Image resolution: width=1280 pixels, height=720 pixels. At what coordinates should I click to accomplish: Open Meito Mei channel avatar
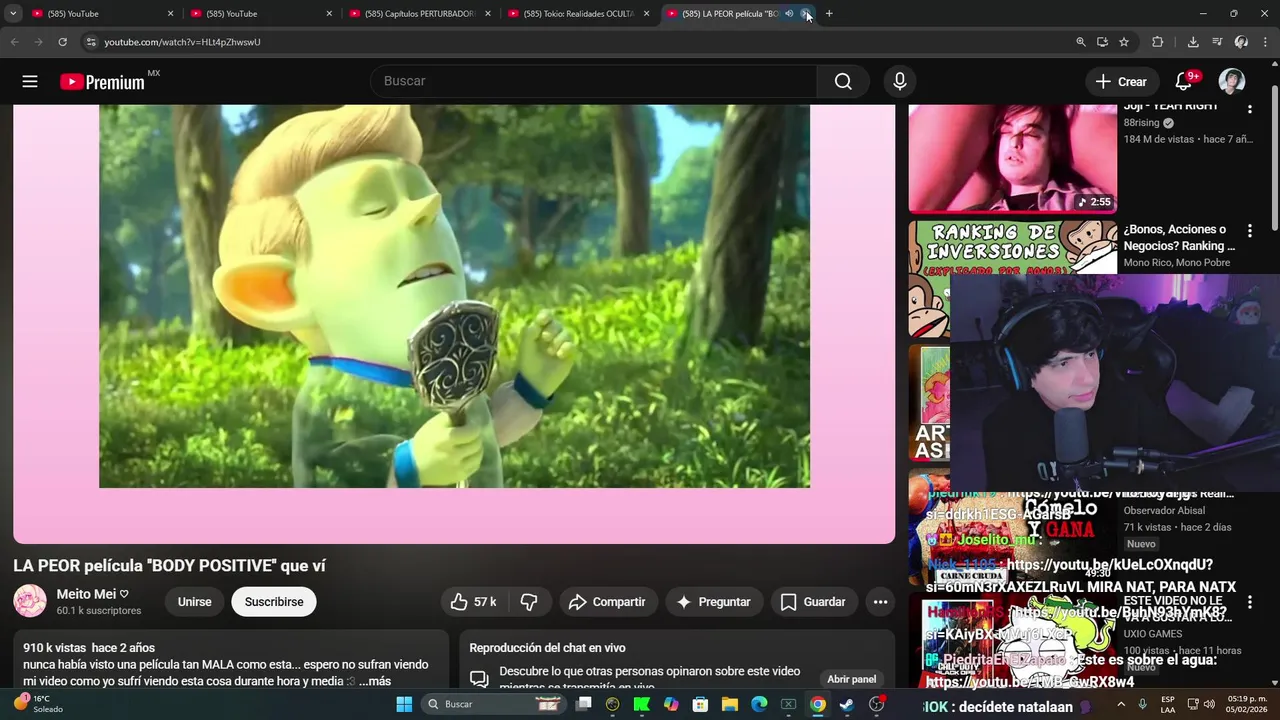[x=30, y=601]
